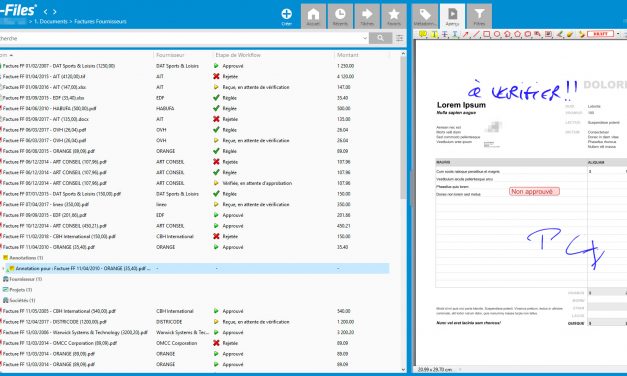Select the straight line drawing tool
The width and height of the screenshot is (627, 376).
(476, 34)
